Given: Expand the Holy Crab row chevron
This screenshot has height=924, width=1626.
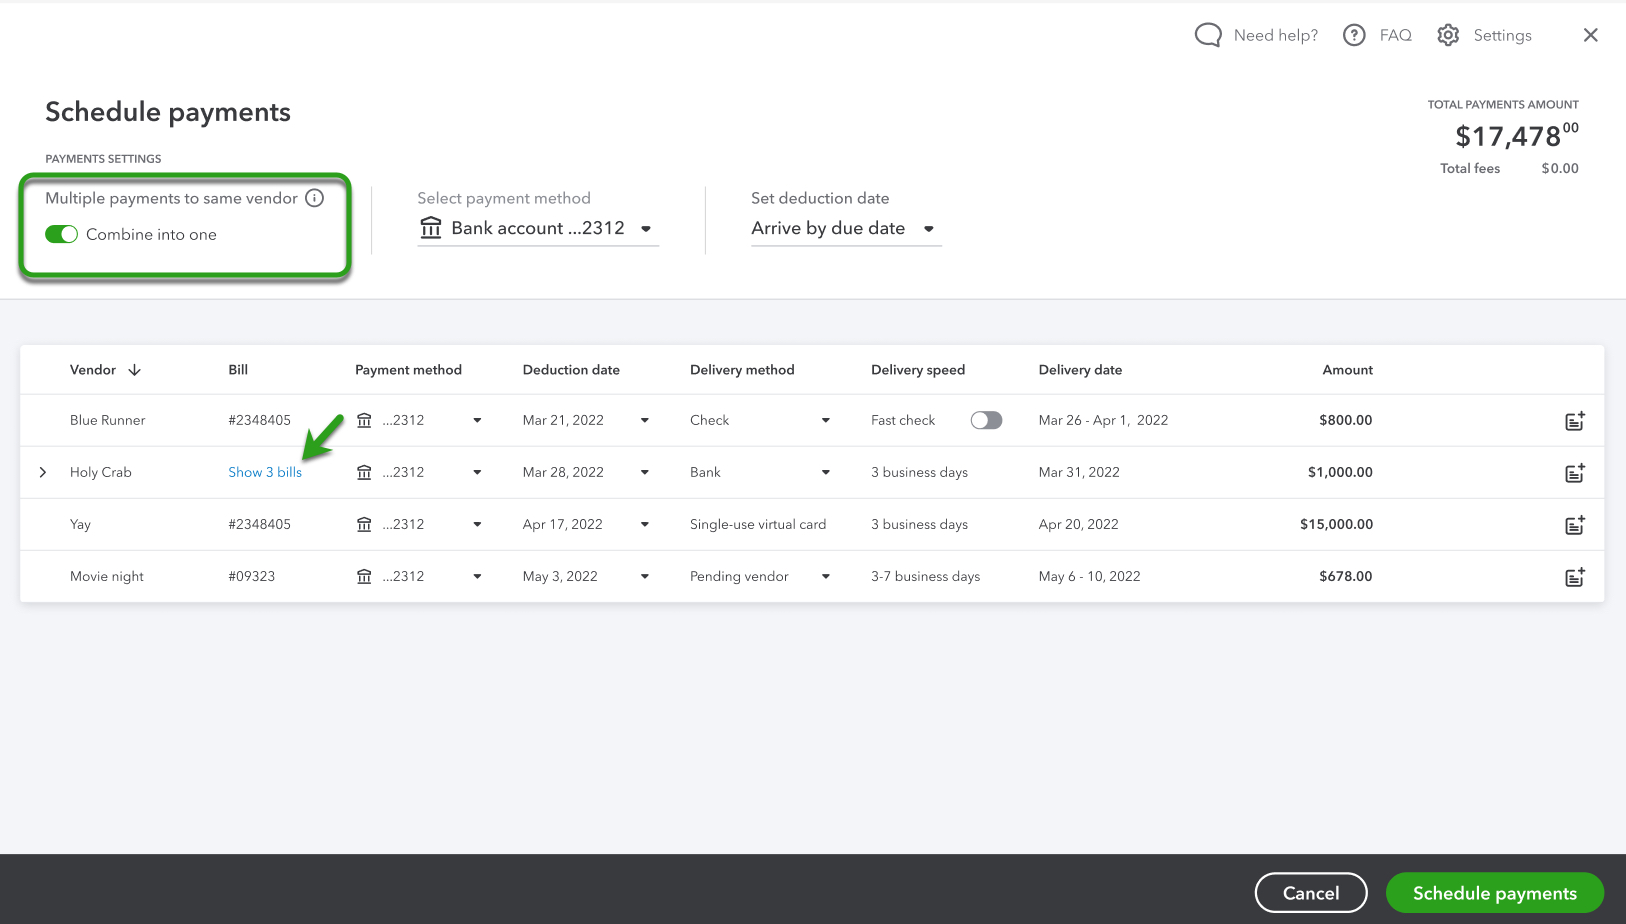Looking at the screenshot, I should (43, 472).
